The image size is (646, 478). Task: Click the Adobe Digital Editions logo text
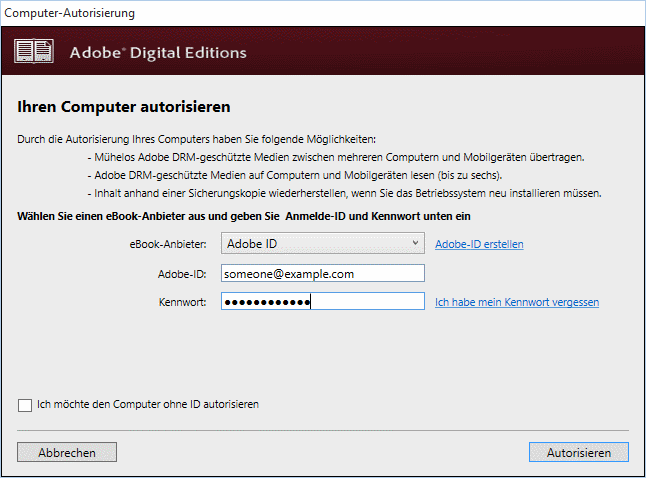pos(158,52)
